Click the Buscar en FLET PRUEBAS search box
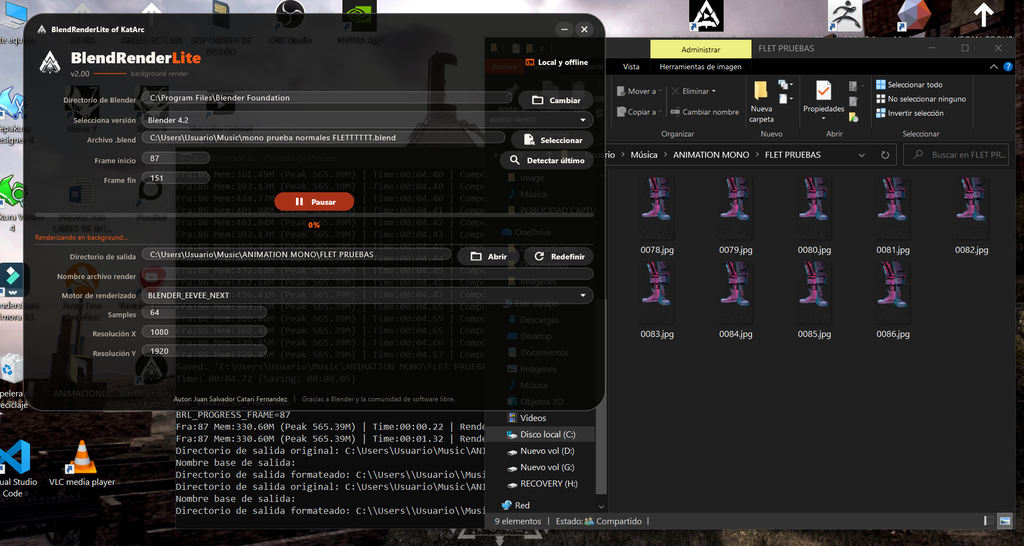Image resolution: width=1024 pixels, height=546 pixels. click(956, 155)
